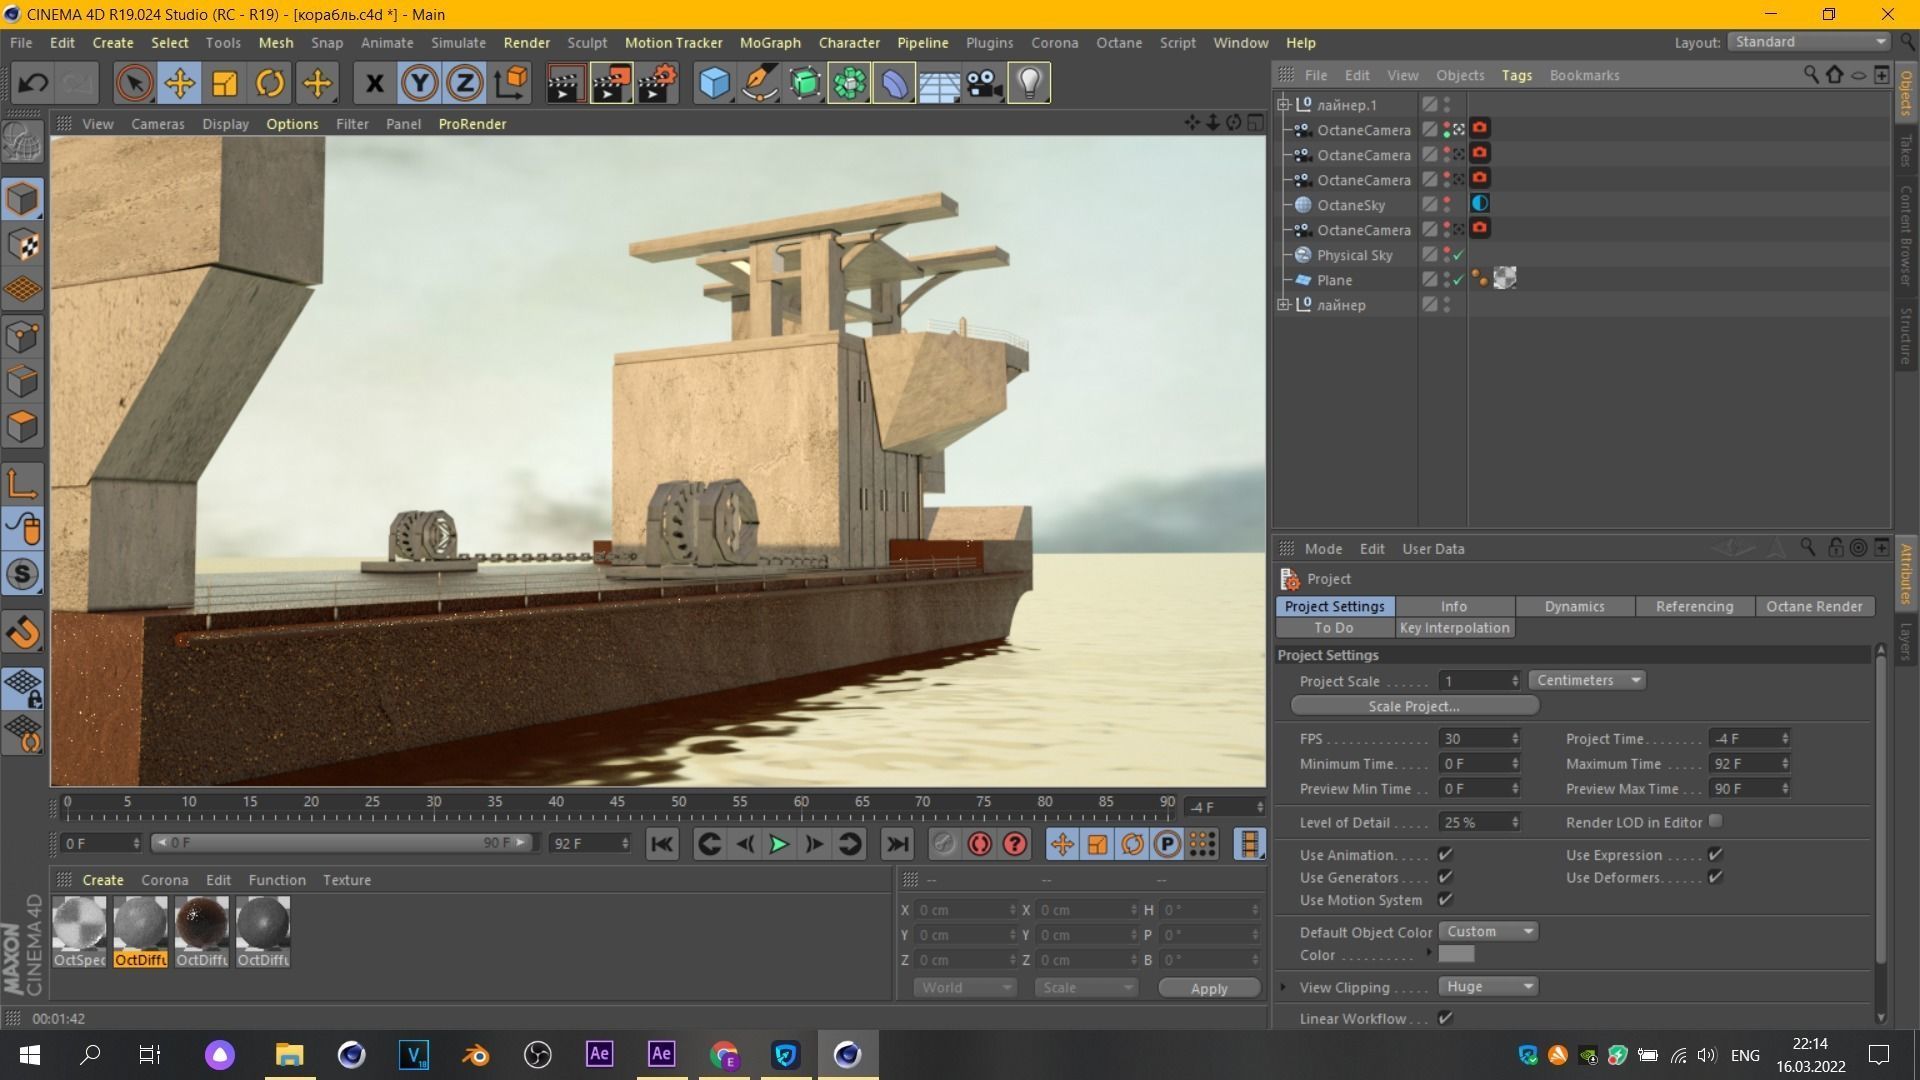This screenshot has height=1080, width=1920.
Task: Expand the лайнер object tree
Action: tap(1284, 304)
